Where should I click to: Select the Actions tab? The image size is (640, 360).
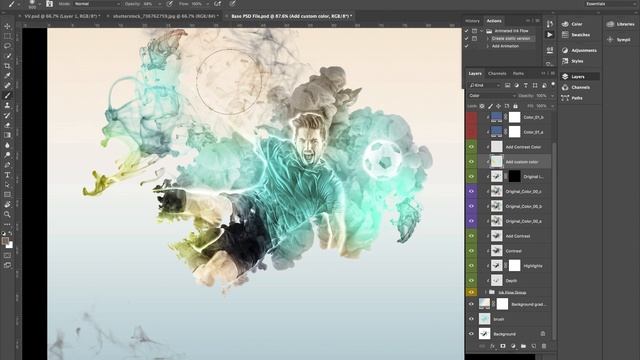(494, 21)
